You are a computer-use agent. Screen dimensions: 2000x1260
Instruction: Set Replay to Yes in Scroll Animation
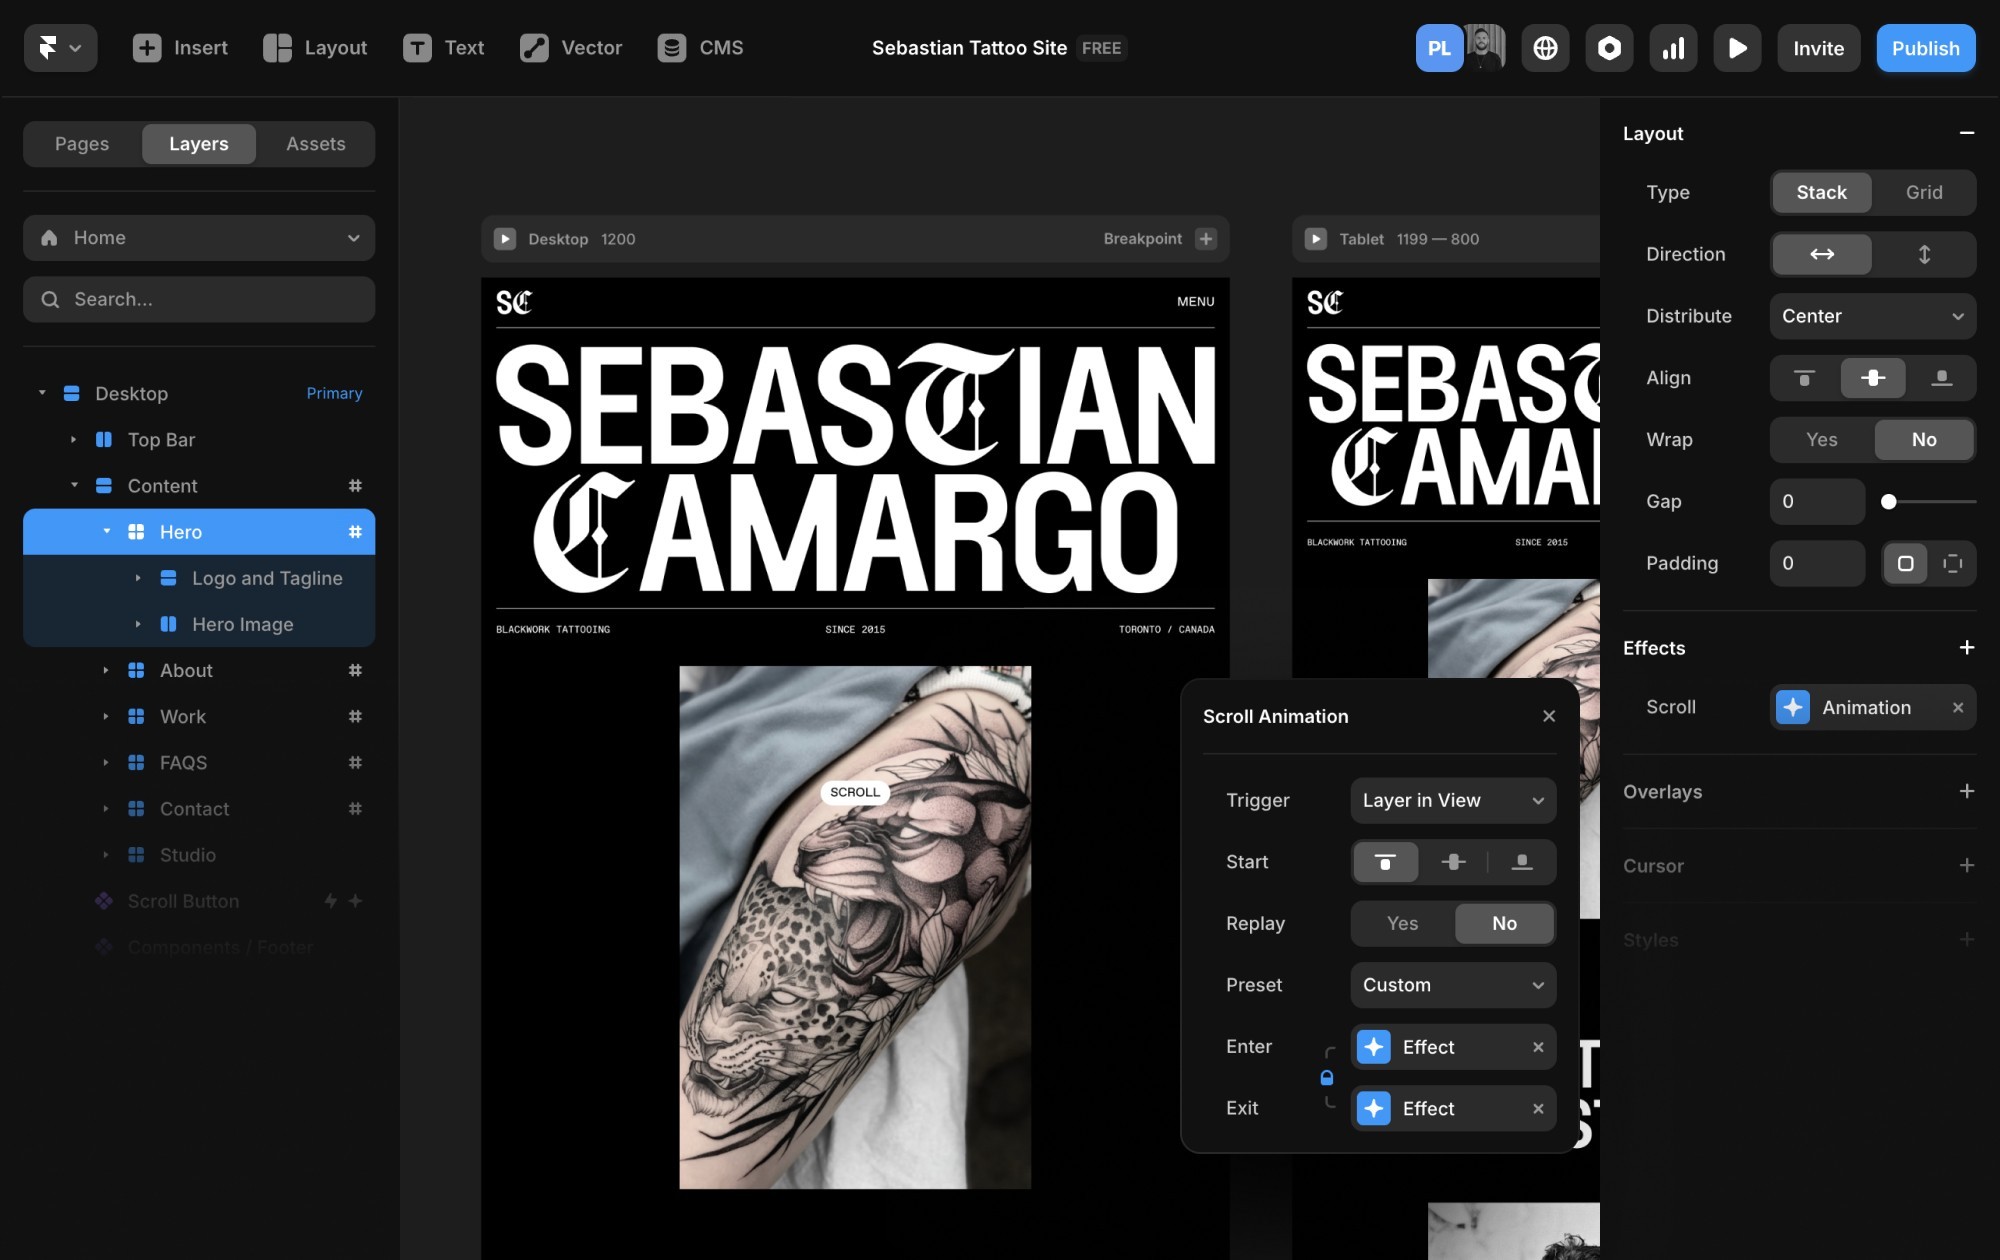point(1402,924)
